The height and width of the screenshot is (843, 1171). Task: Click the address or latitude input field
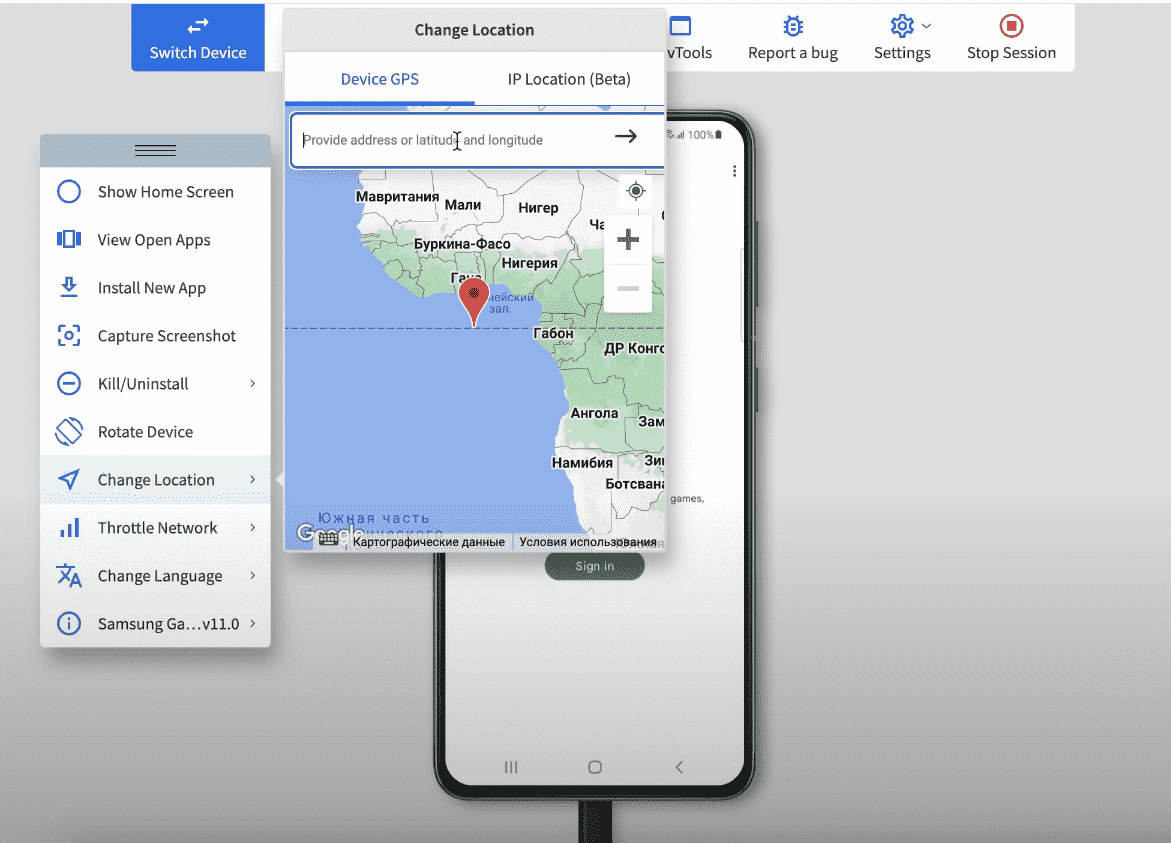[x=450, y=140]
